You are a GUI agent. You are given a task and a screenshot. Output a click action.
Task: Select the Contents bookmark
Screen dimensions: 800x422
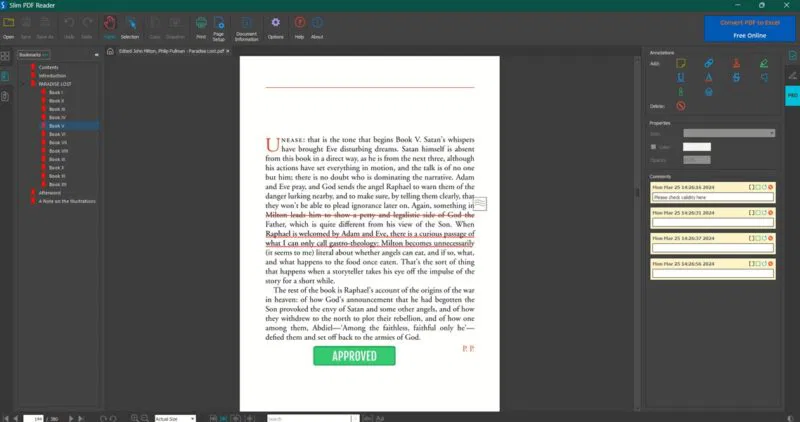click(x=48, y=67)
